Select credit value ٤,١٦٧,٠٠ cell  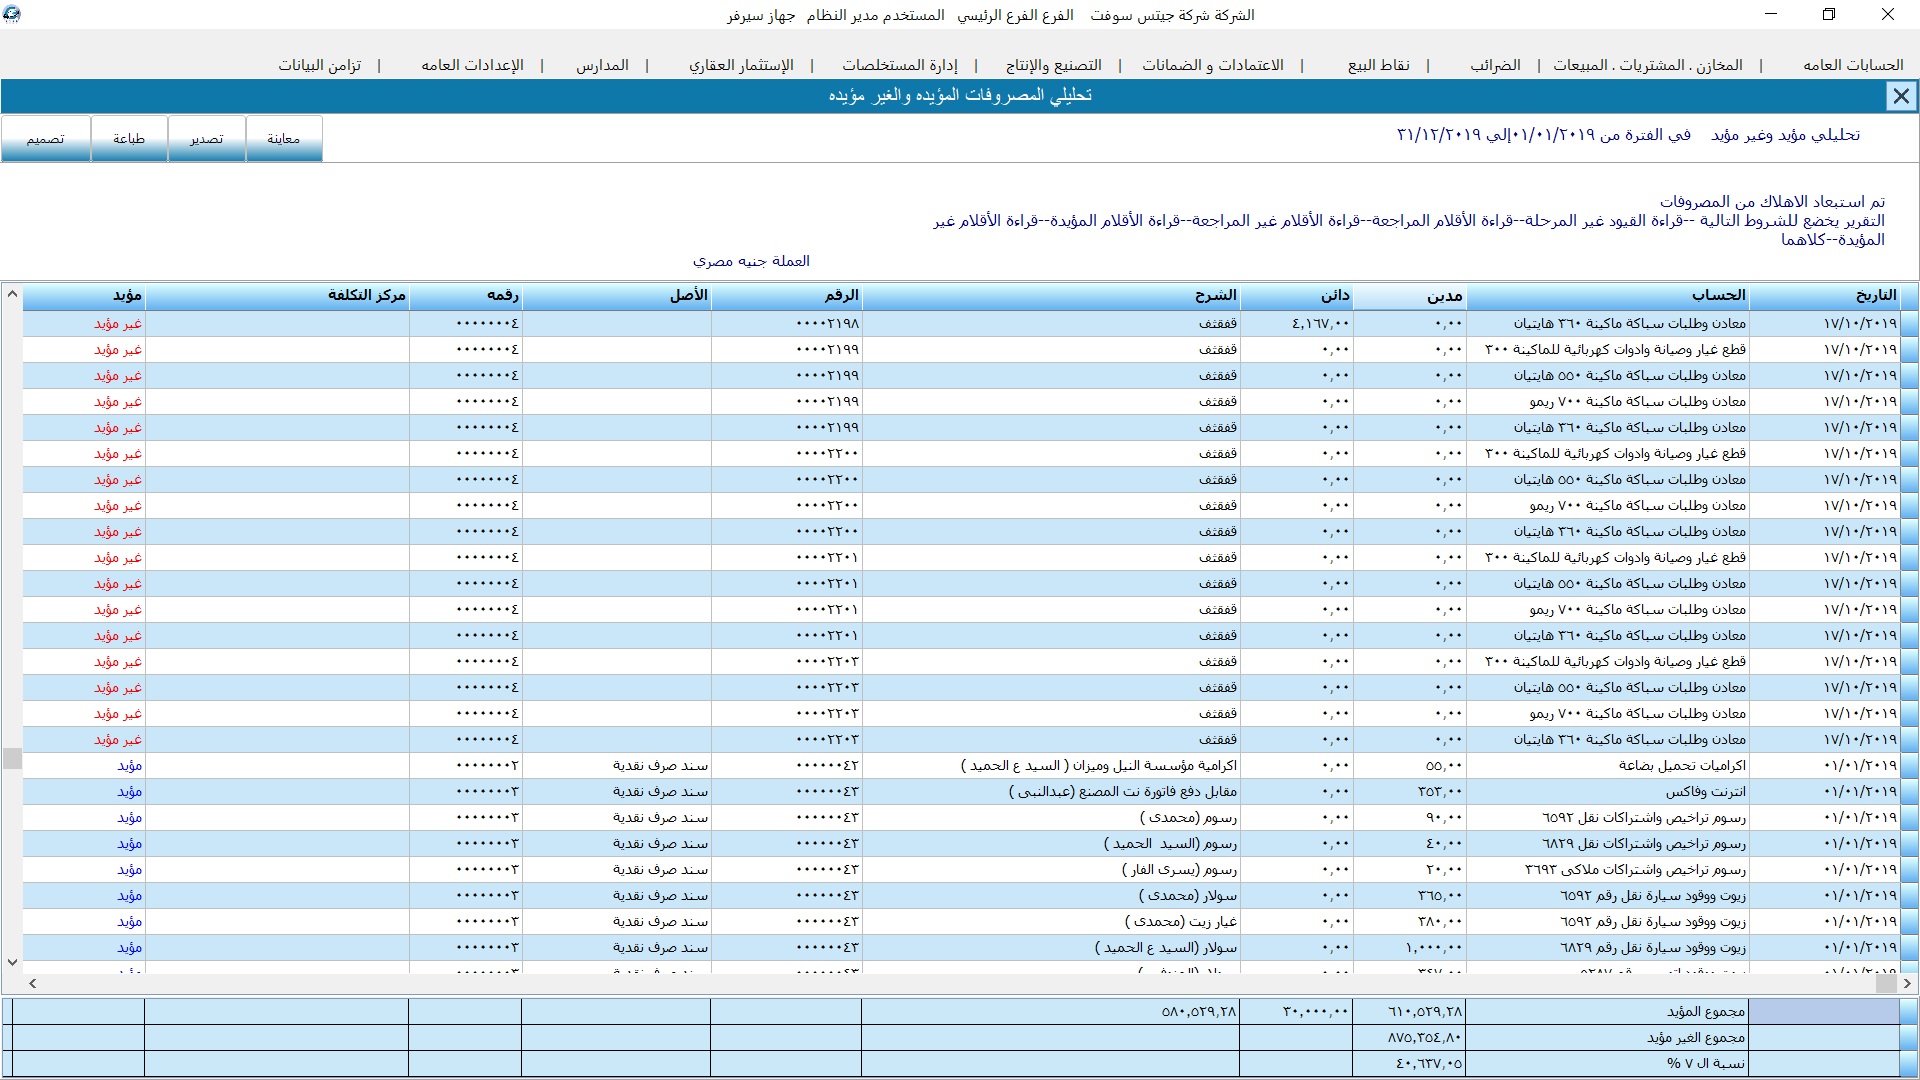pyautogui.click(x=1296, y=323)
